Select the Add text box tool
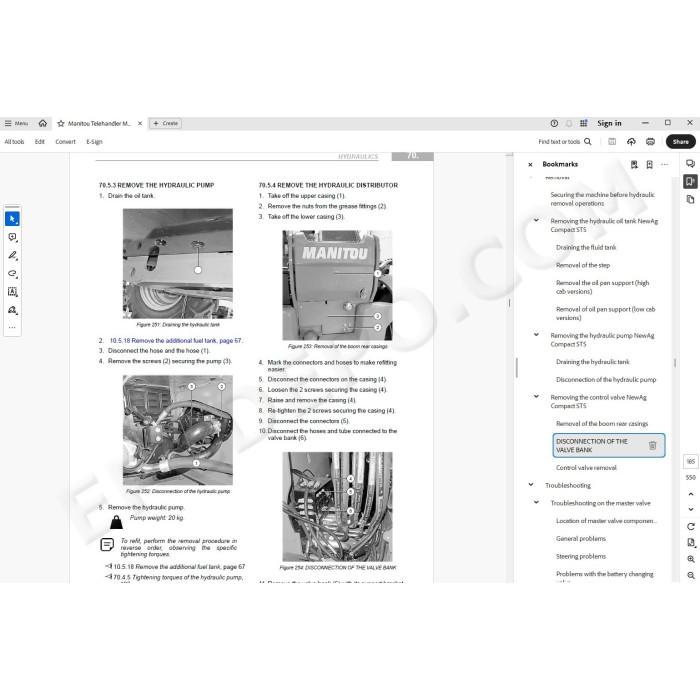700x700 pixels. 12,292
